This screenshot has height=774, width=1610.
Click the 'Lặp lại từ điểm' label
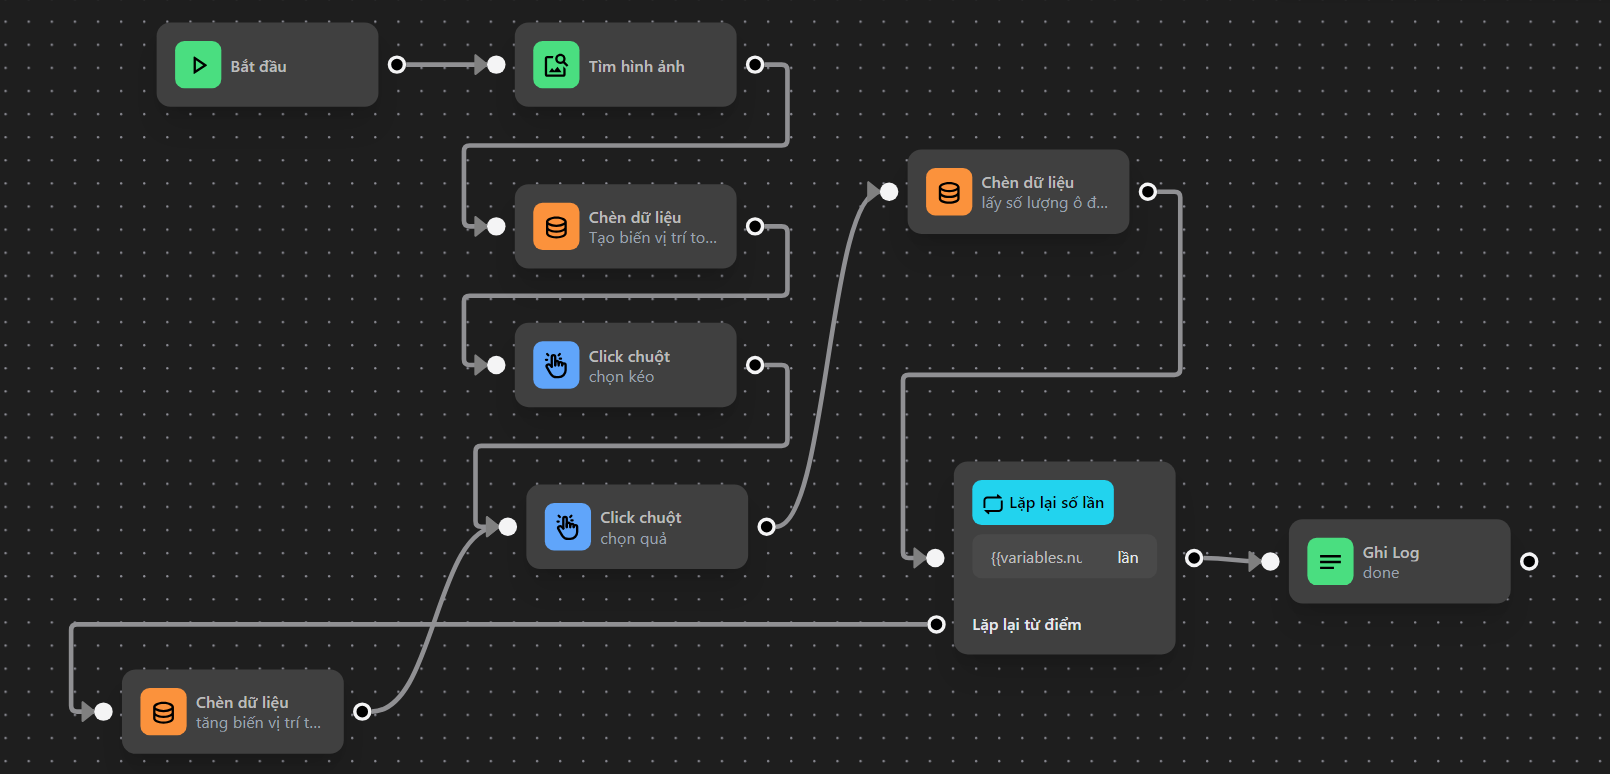[x=1026, y=625]
